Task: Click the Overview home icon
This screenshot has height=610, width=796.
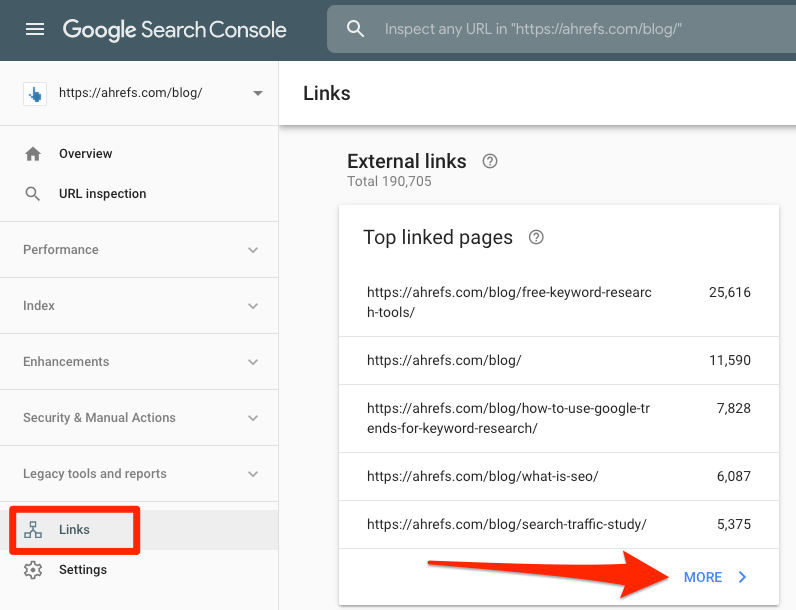Action: [x=33, y=154]
